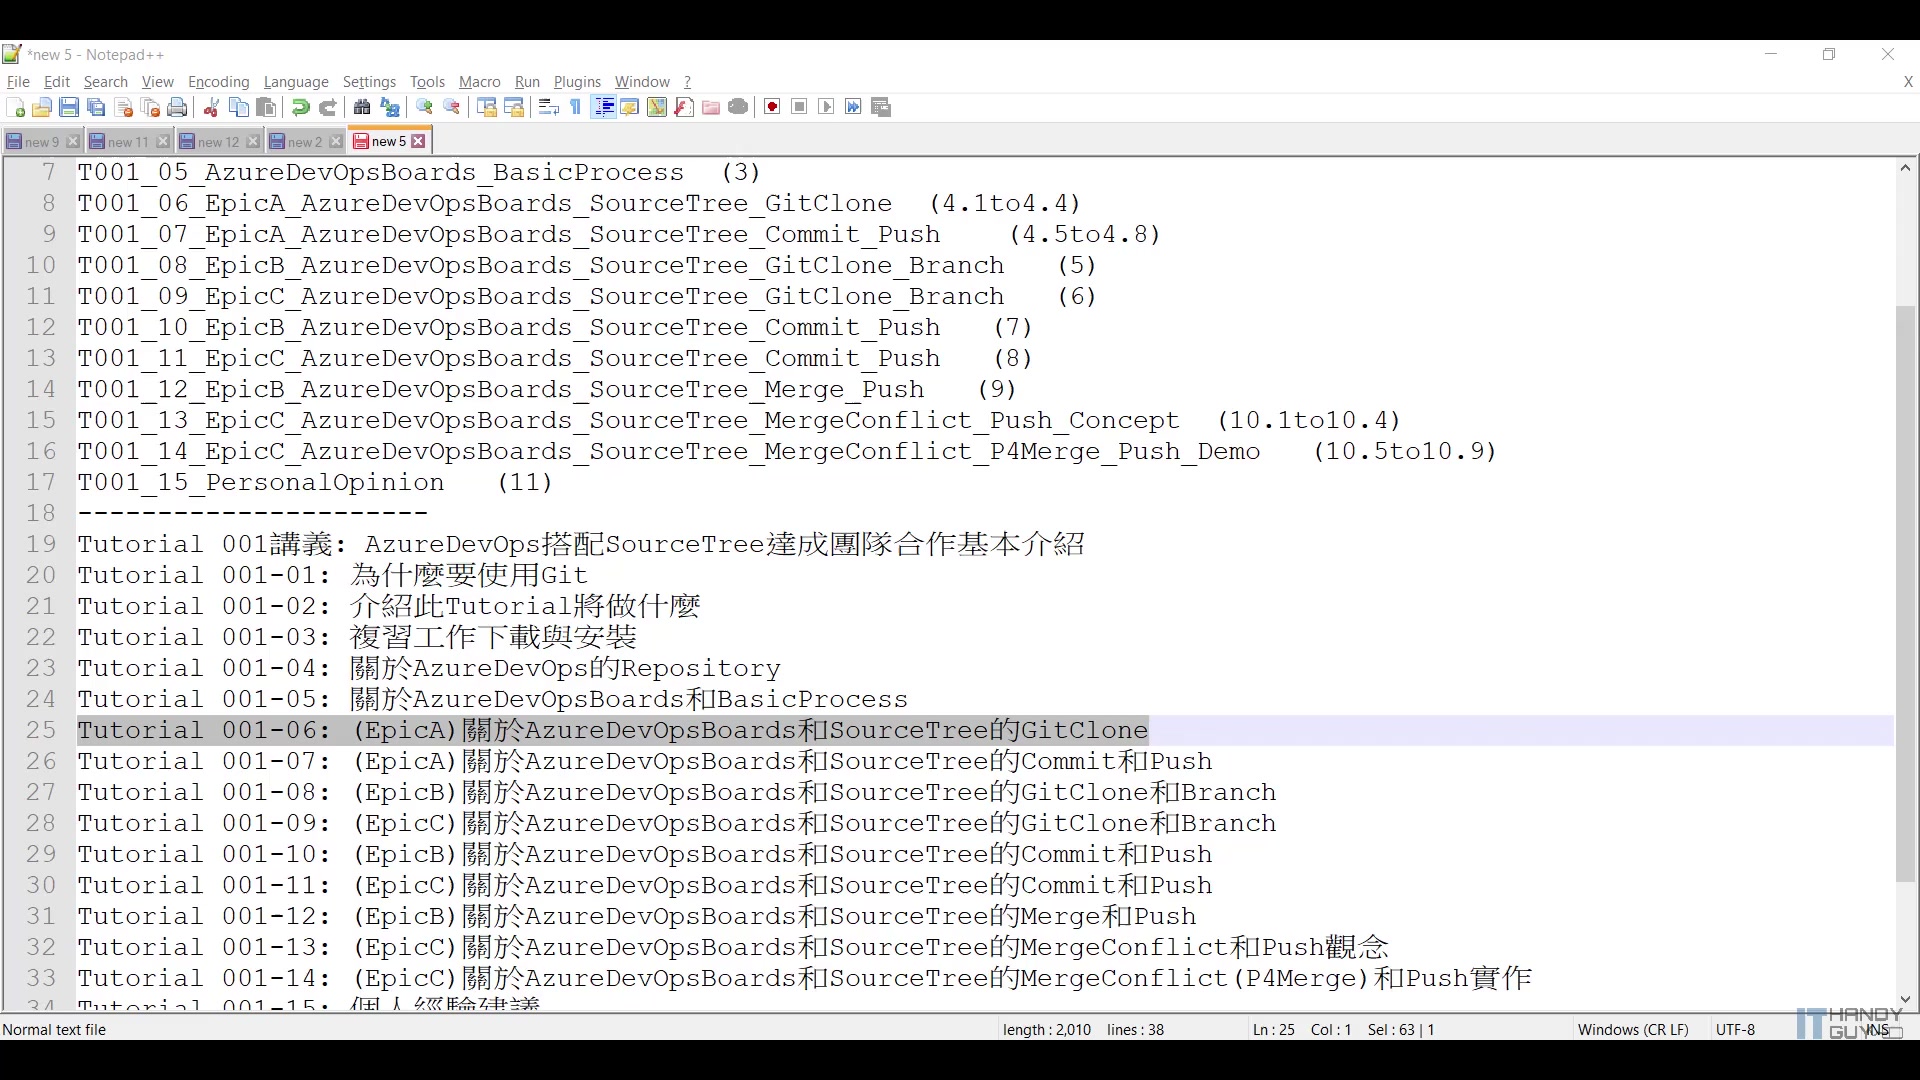Screen dimensions: 1920x1080
Task: Click the UTF-8 status bar label
Action: (x=1735, y=1029)
